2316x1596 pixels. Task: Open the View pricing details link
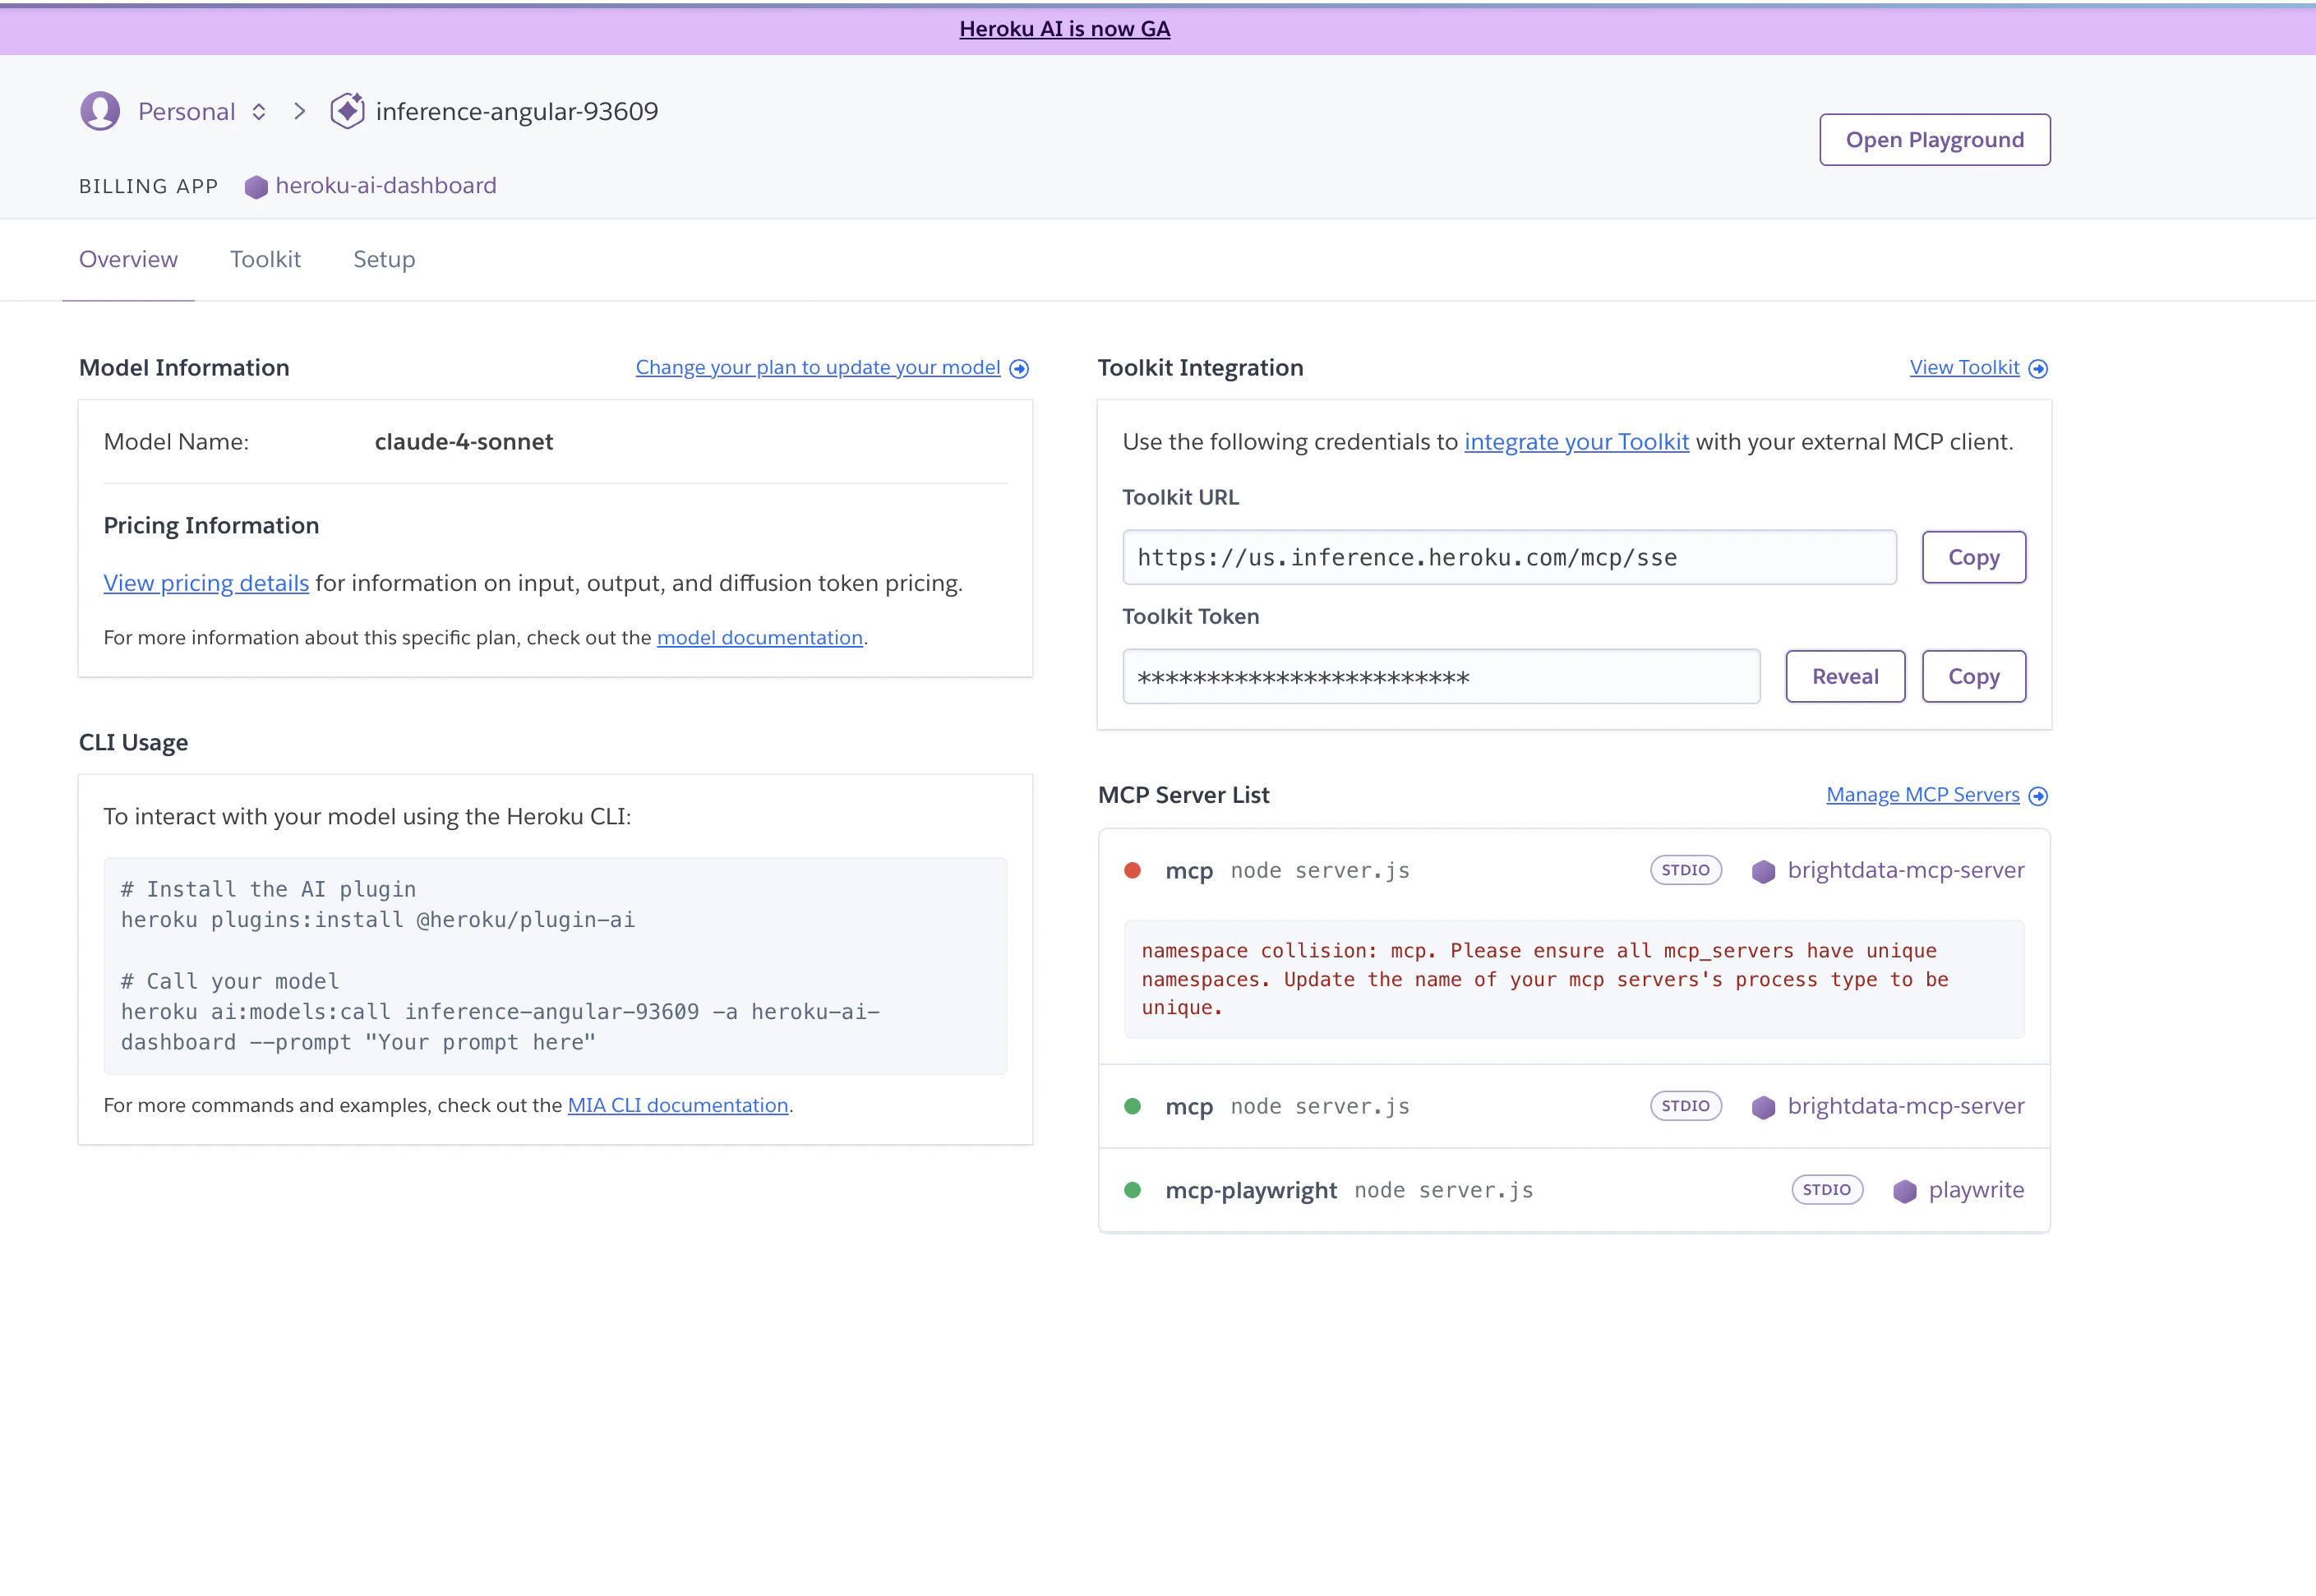pyautogui.click(x=206, y=583)
